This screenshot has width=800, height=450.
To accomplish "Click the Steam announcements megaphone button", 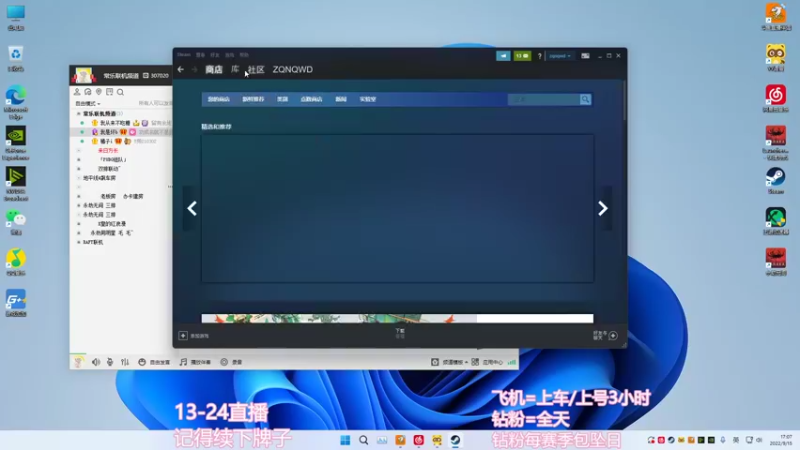I will pyautogui.click(x=503, y=56).
